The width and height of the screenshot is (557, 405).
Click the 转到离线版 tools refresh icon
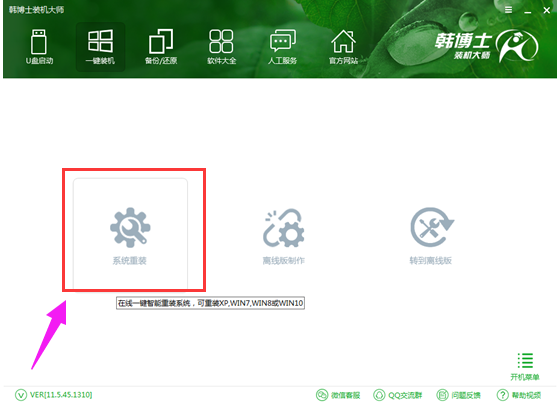tap(432, 227)
